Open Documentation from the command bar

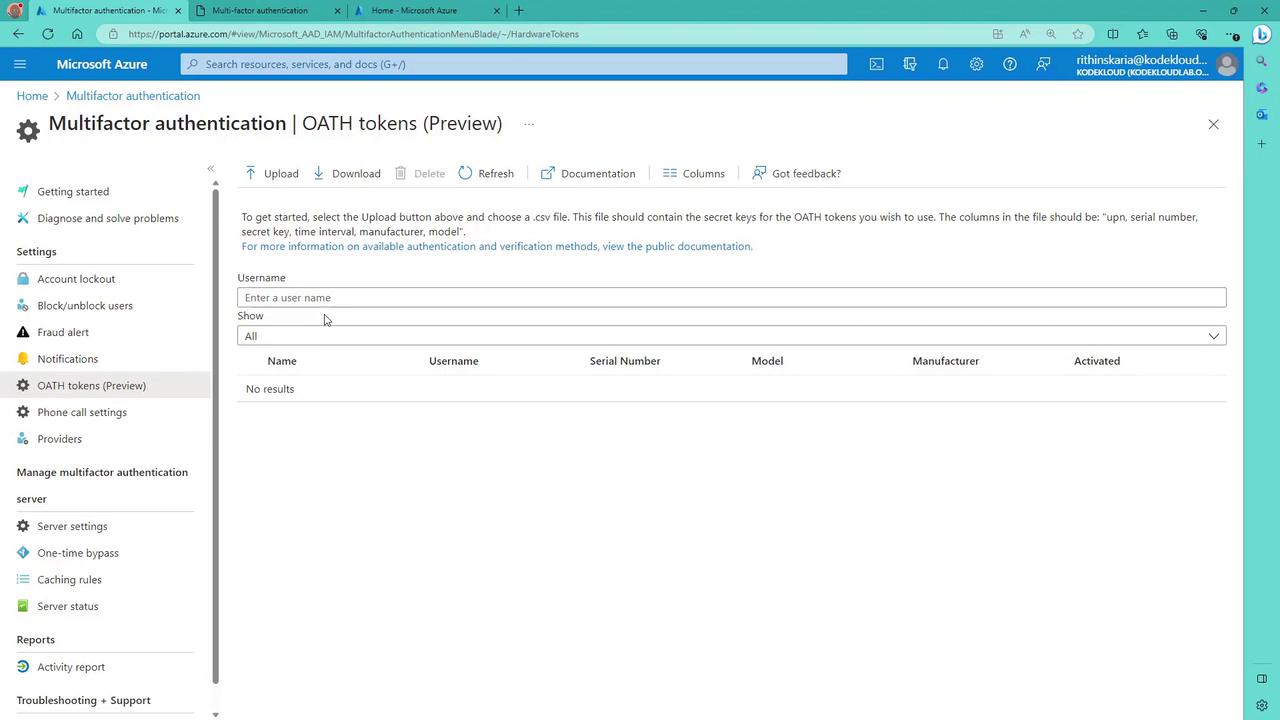pos(588,174)
